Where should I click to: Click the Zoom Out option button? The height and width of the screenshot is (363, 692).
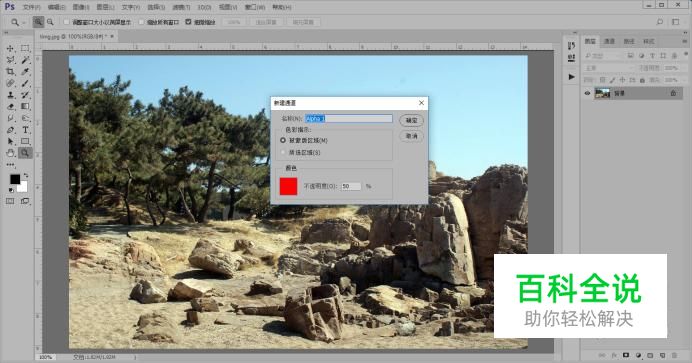(x=50, y=22)
